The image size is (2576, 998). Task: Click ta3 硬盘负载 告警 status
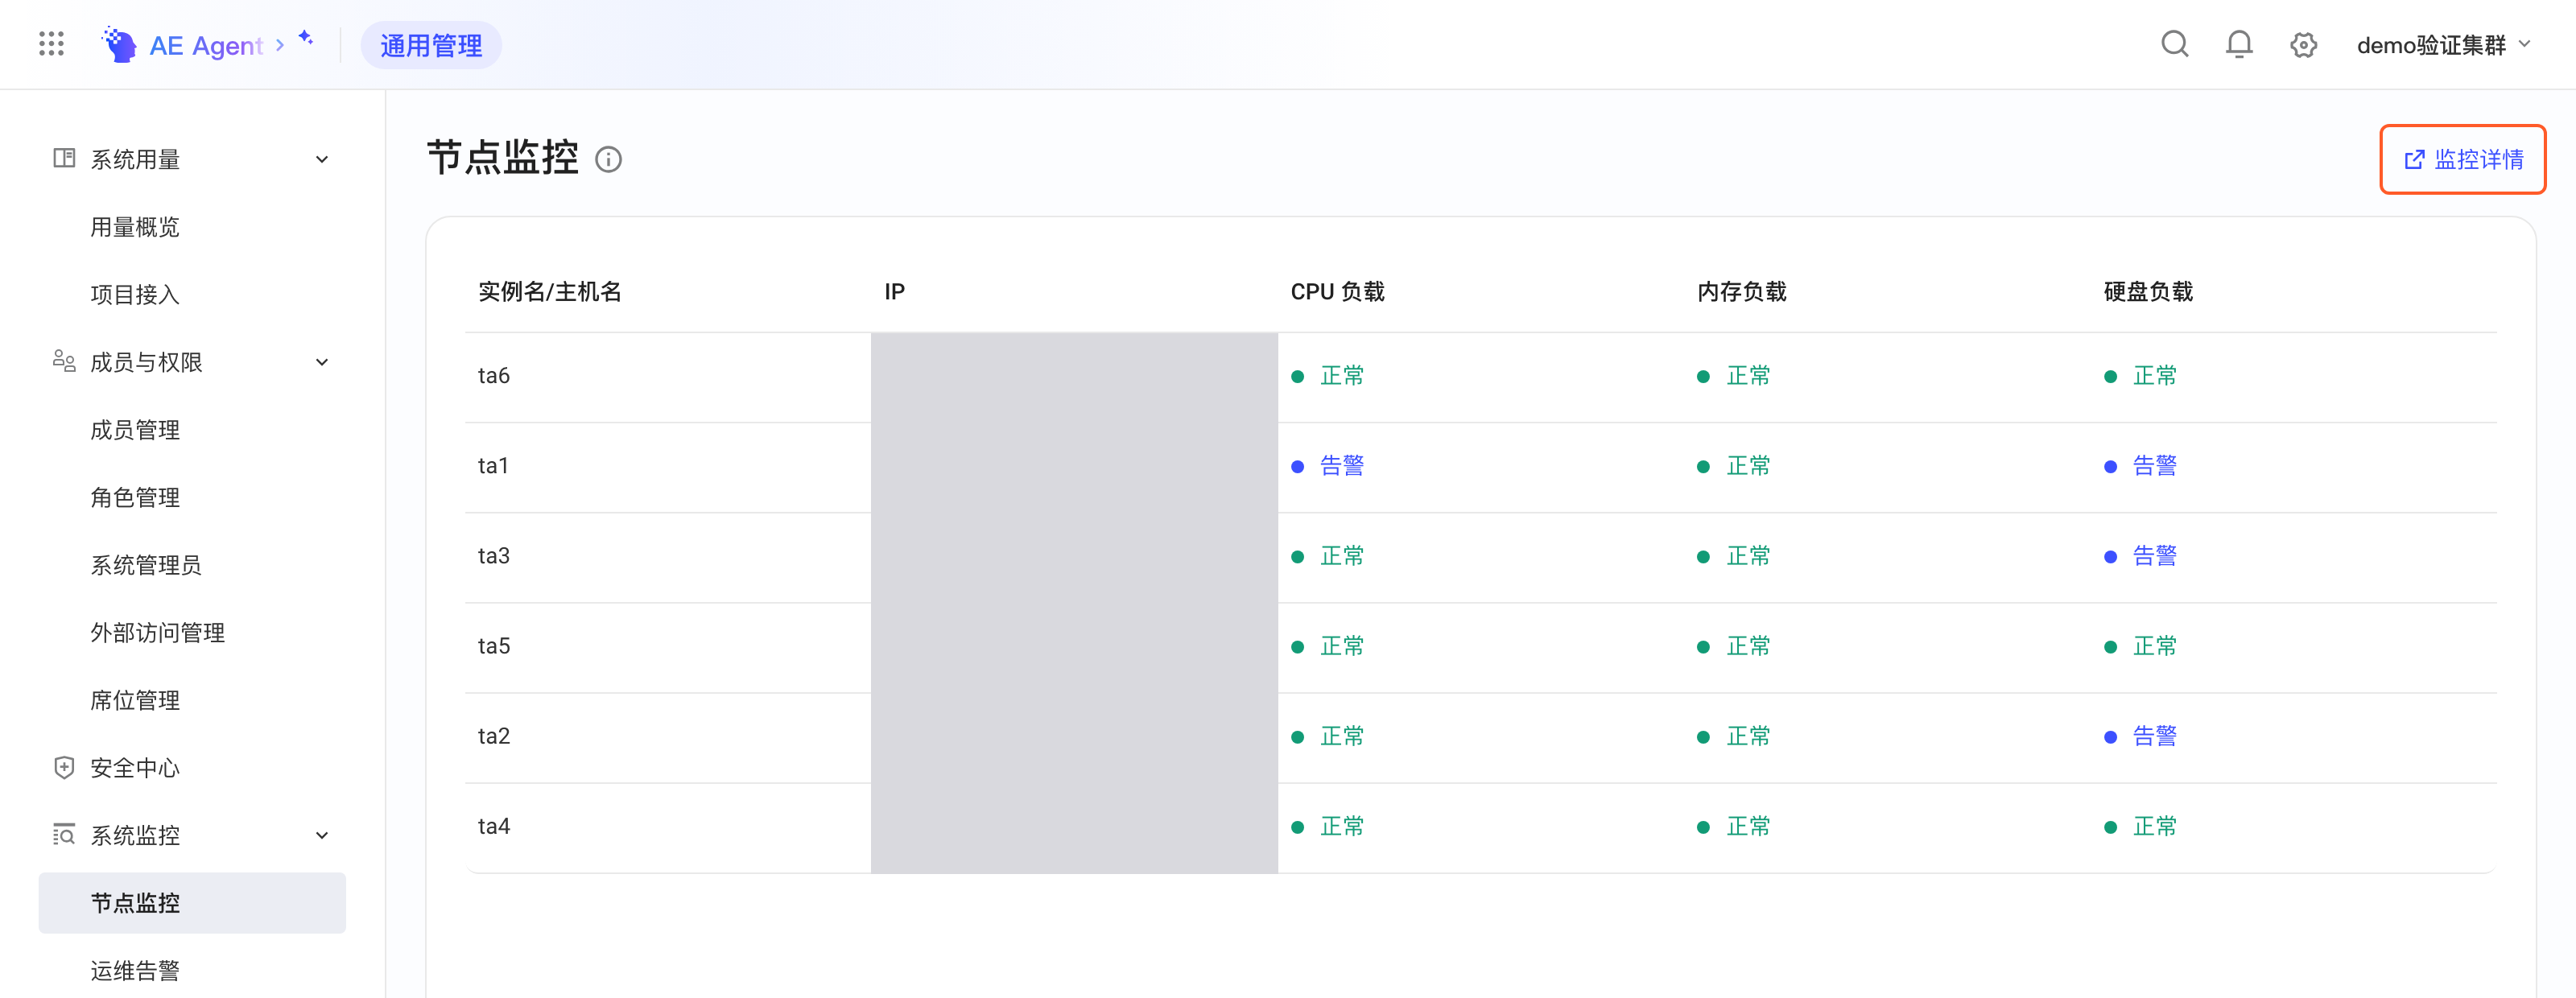click(2141, 555)
